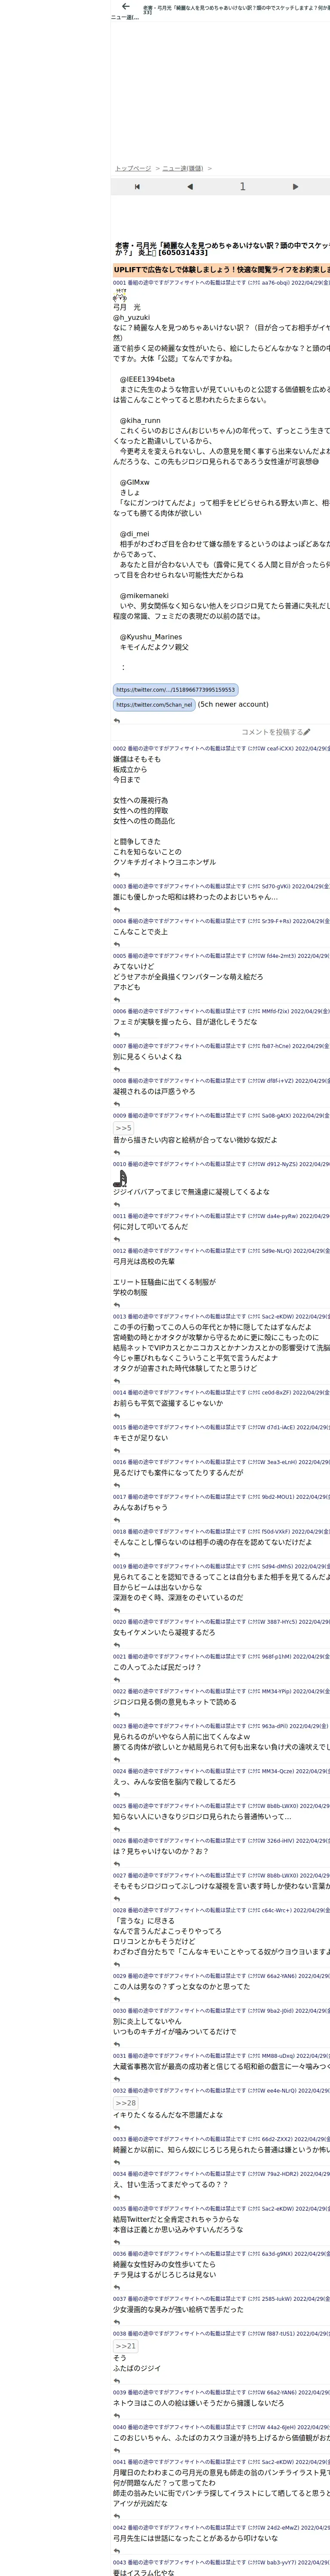Reply to post 0002 via the arrow icon

(117, 875)
